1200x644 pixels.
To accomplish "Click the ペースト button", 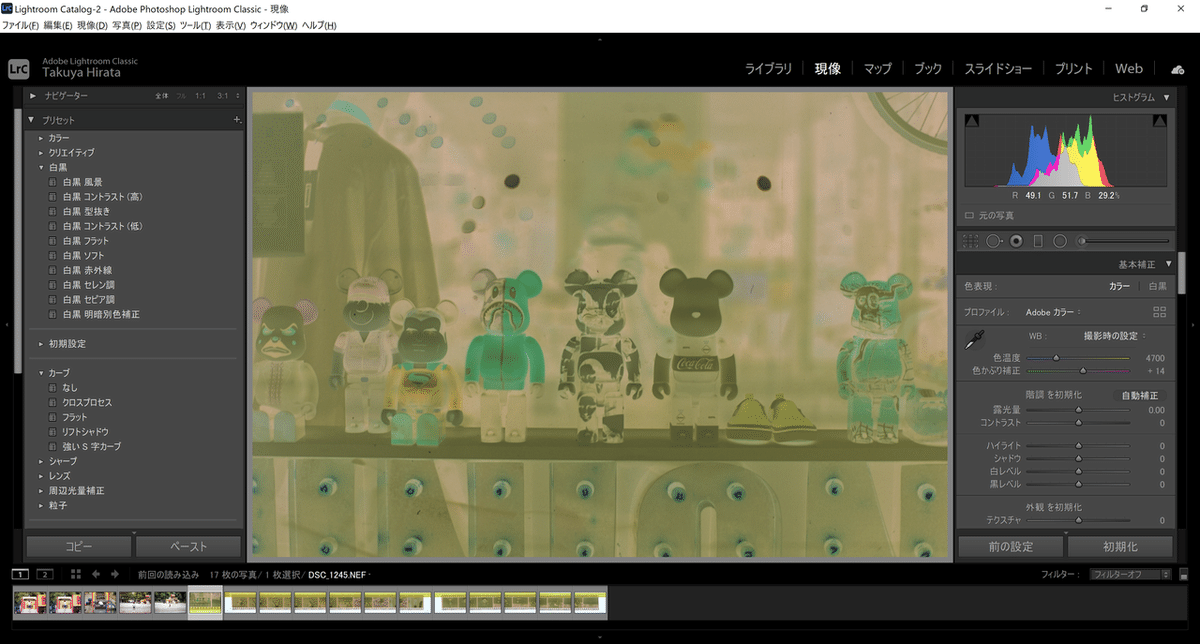I will pyautogui.click(x=188, y=547).
